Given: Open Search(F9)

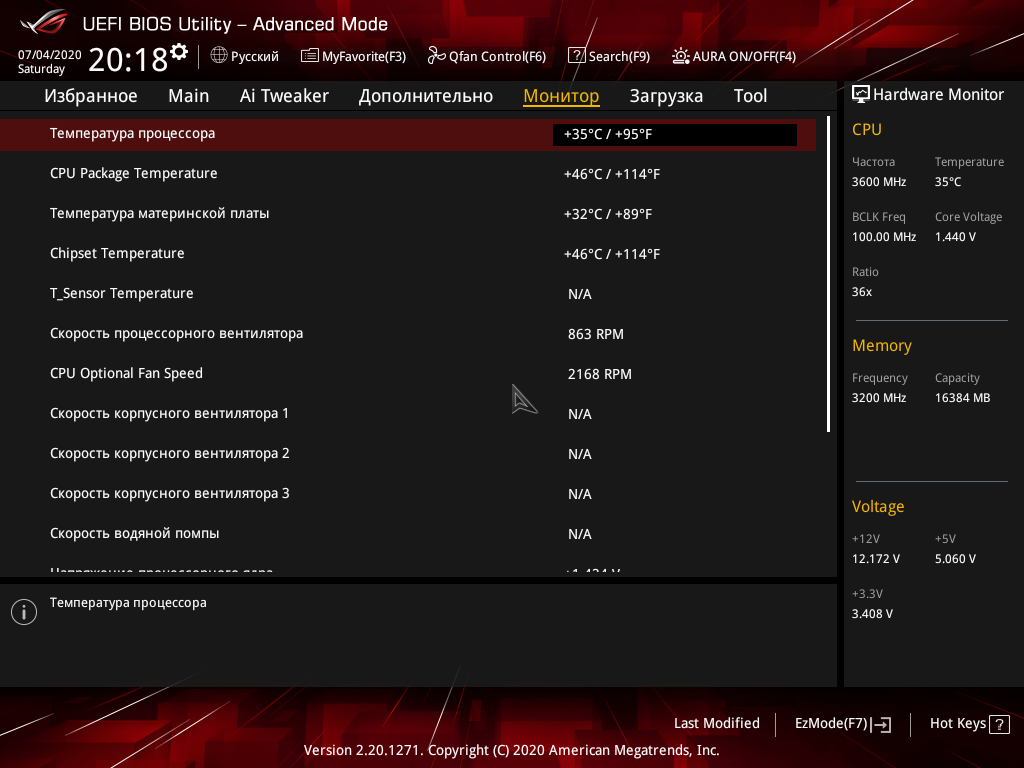Looking at the screenshot, I should point(609,56).
